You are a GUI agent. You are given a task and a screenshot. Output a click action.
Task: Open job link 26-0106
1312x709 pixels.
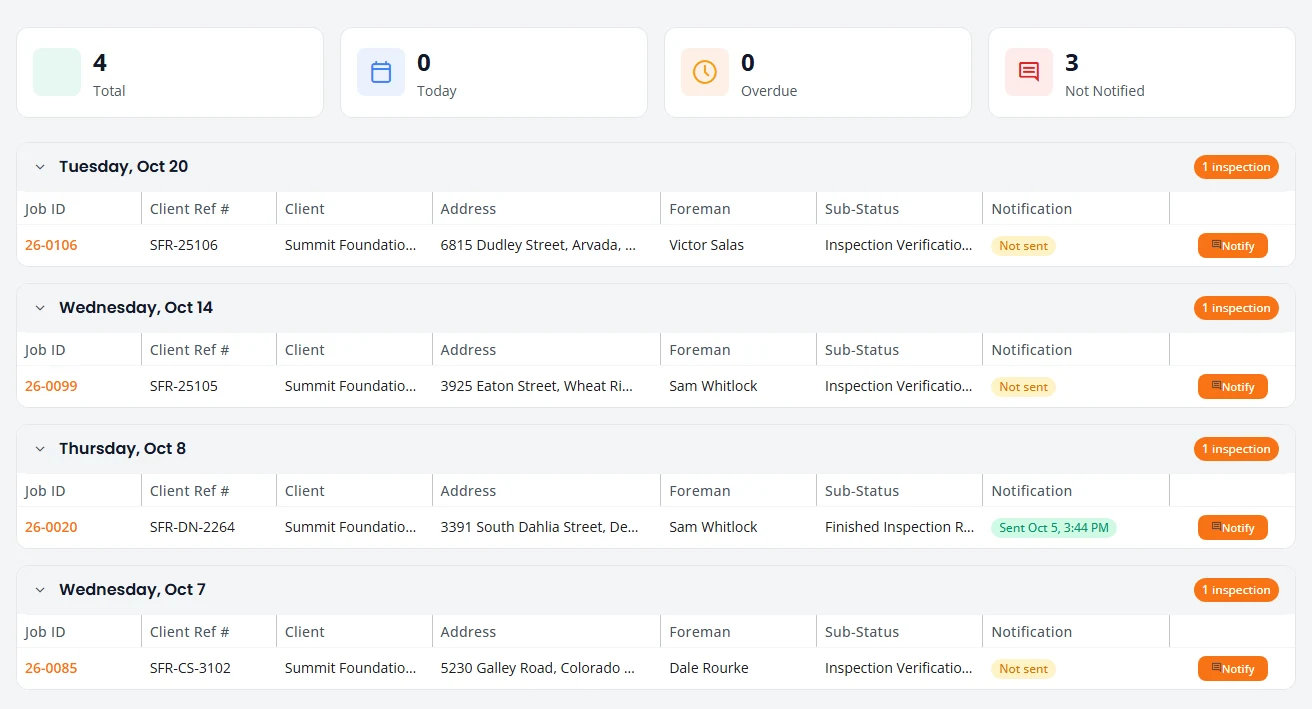click(51, 245)
